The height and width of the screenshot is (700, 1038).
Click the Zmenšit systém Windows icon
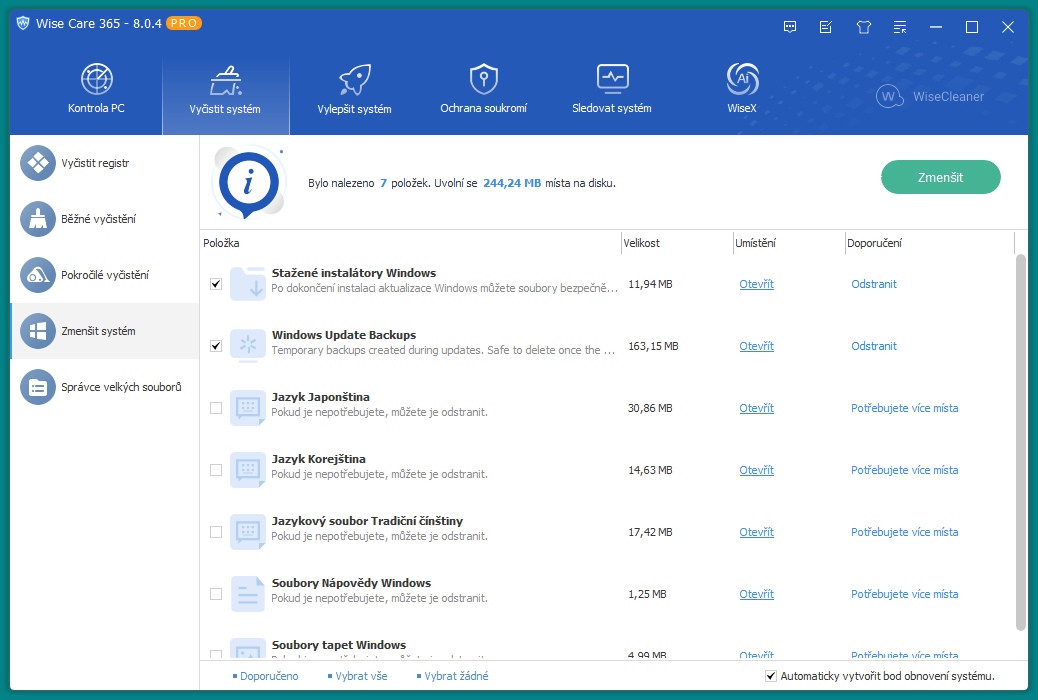pyautogui.click(x=38, y=331)
